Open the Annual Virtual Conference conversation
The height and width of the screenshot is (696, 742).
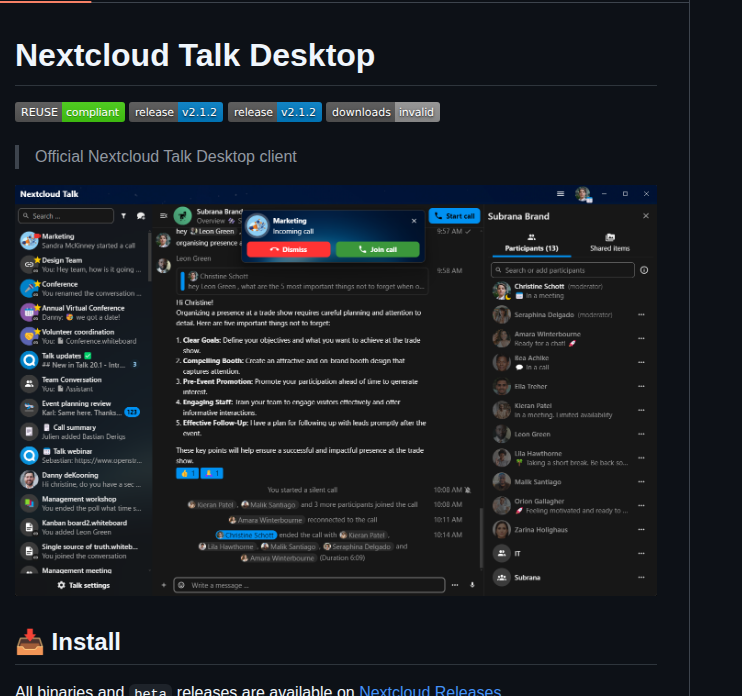click(x=82, y=312)
